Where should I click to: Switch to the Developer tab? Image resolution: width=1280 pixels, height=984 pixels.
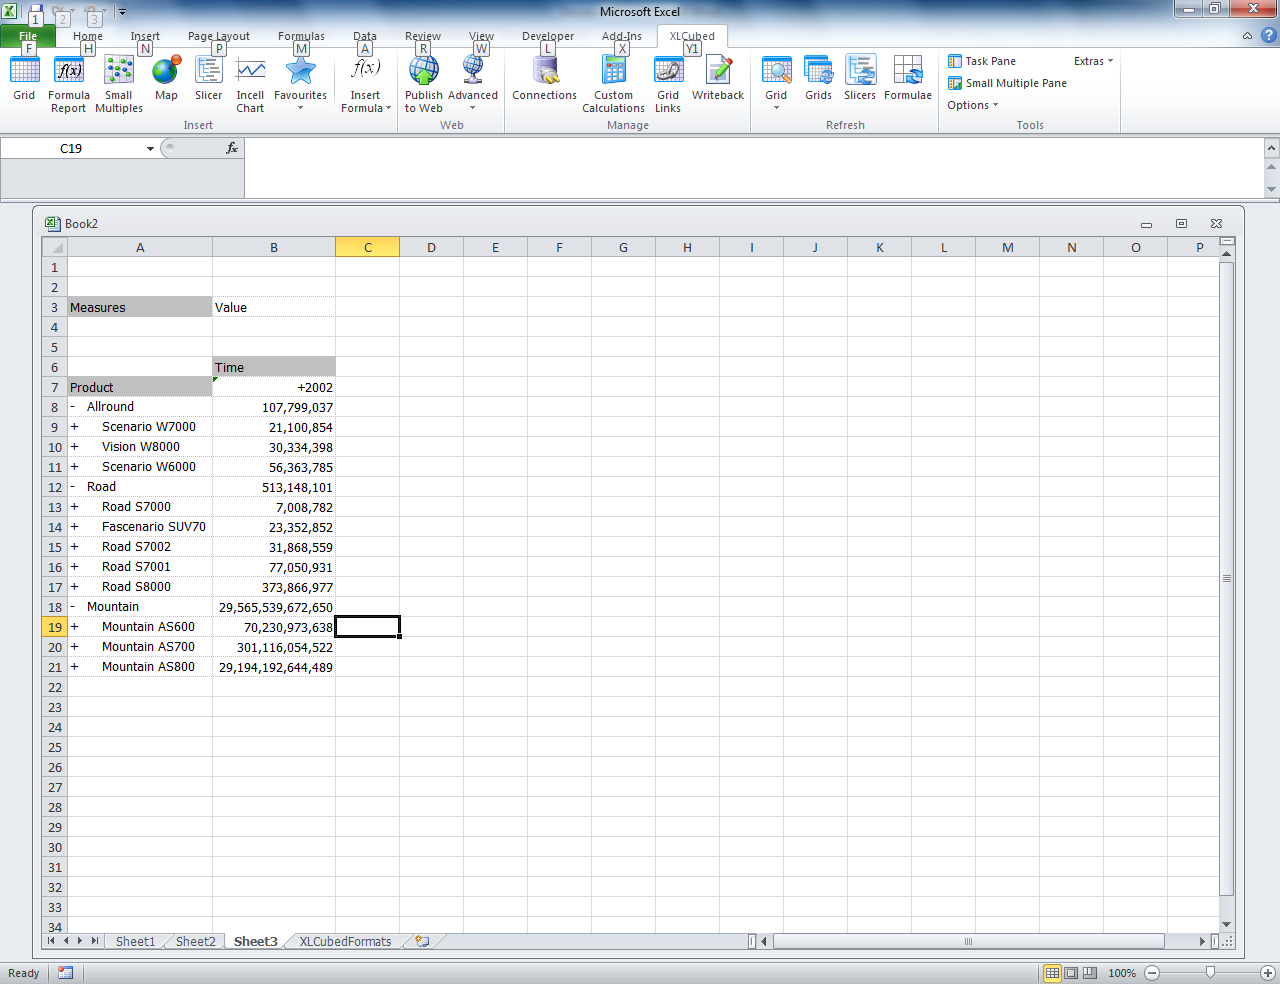[548, 36]
